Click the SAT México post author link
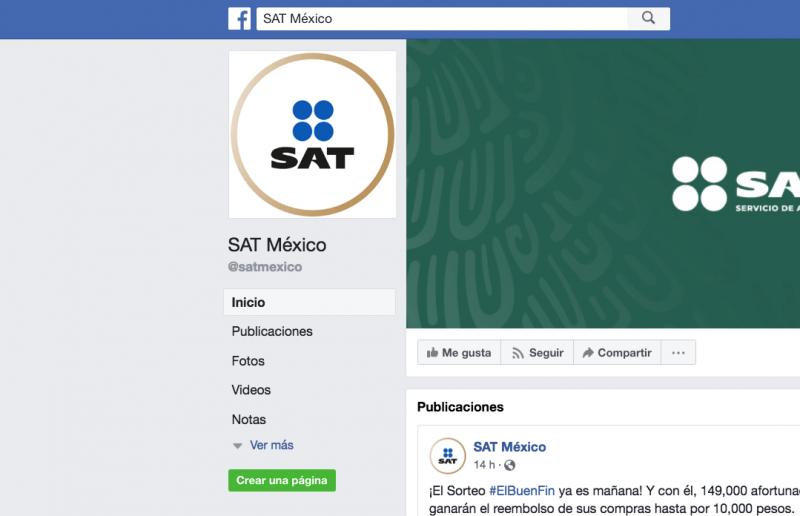The width and height of the screenshot is (800, 516). [x=510, y=447]
